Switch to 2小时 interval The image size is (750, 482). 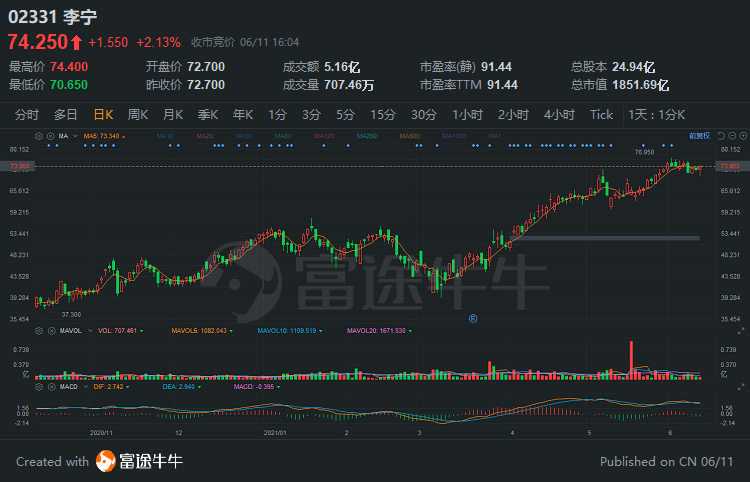[513, 115]
